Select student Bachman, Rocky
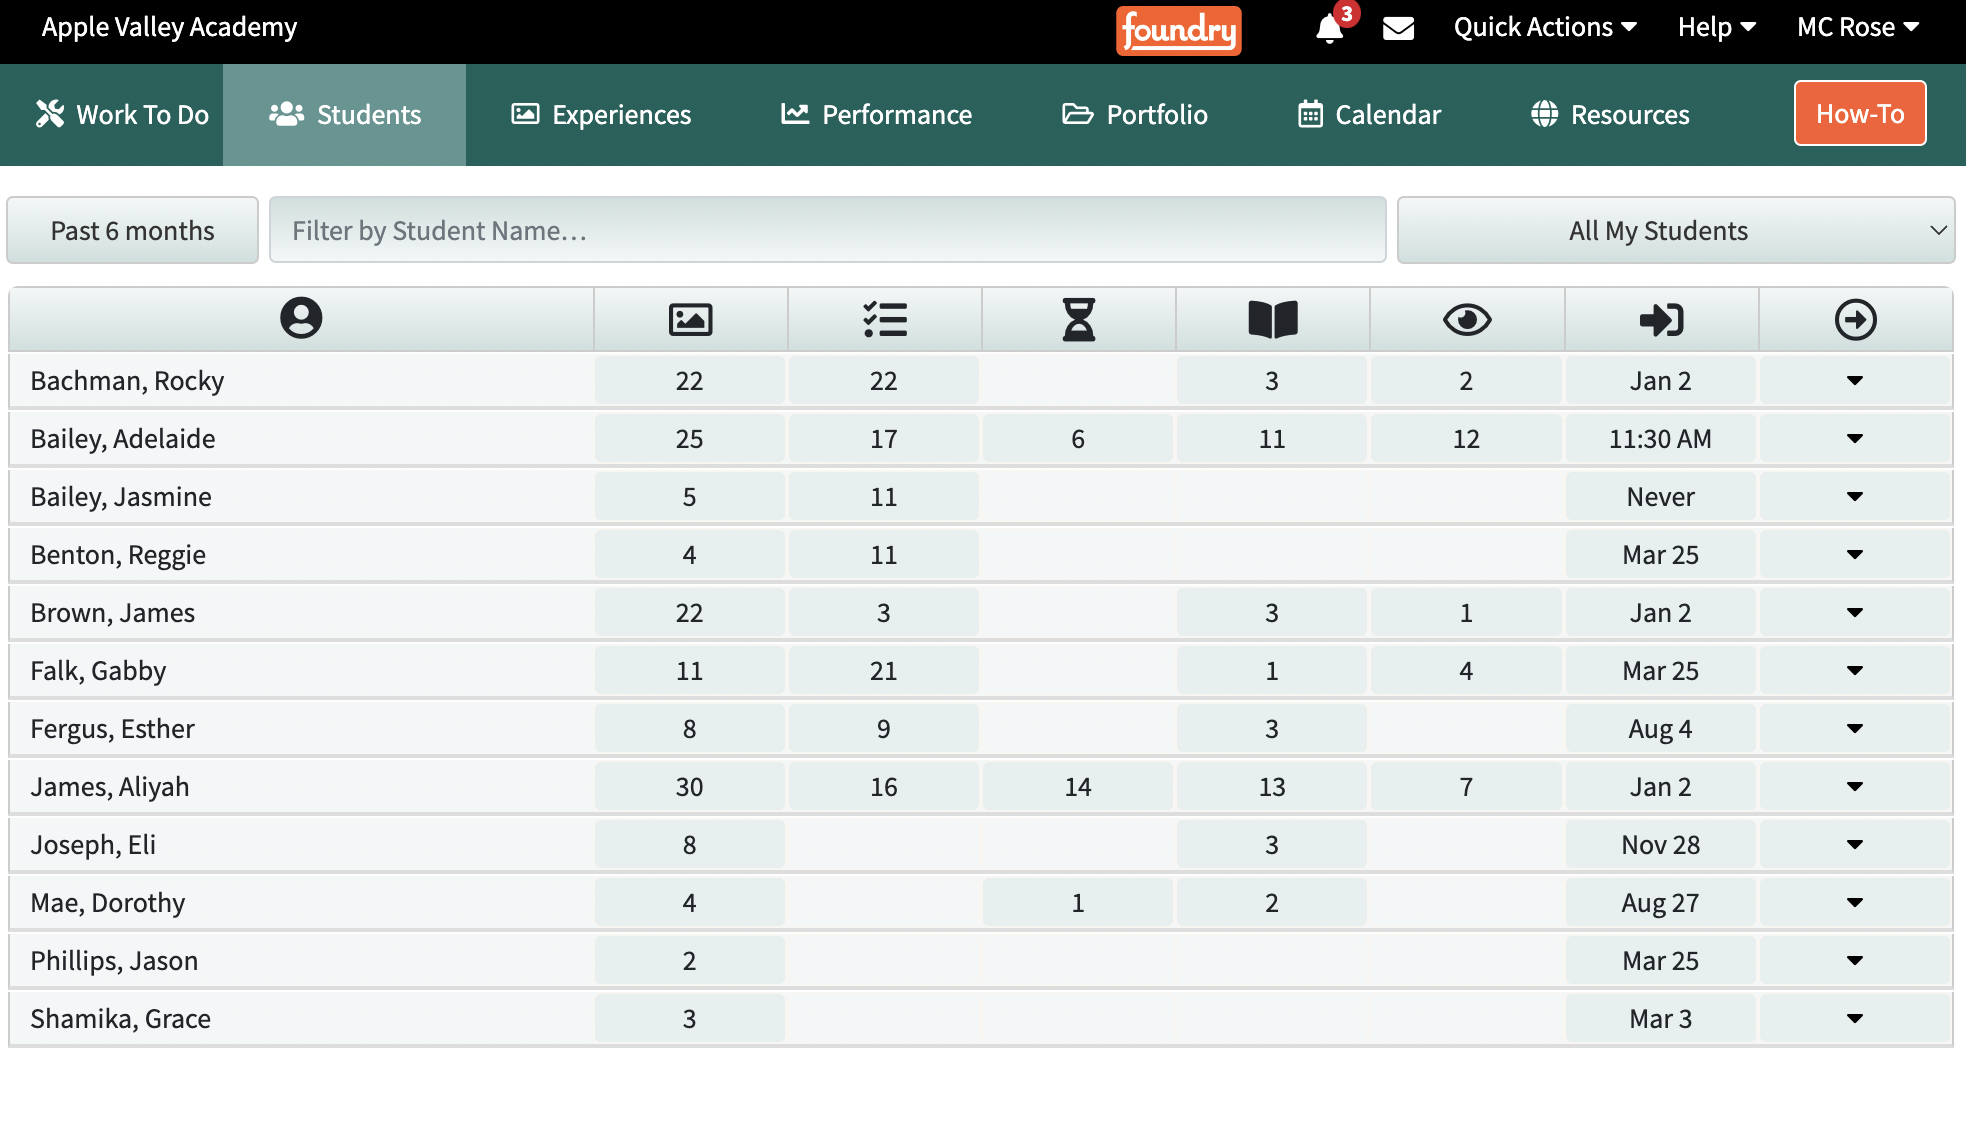Screen dimensions: 1966x1124 (x=127, y=381)
